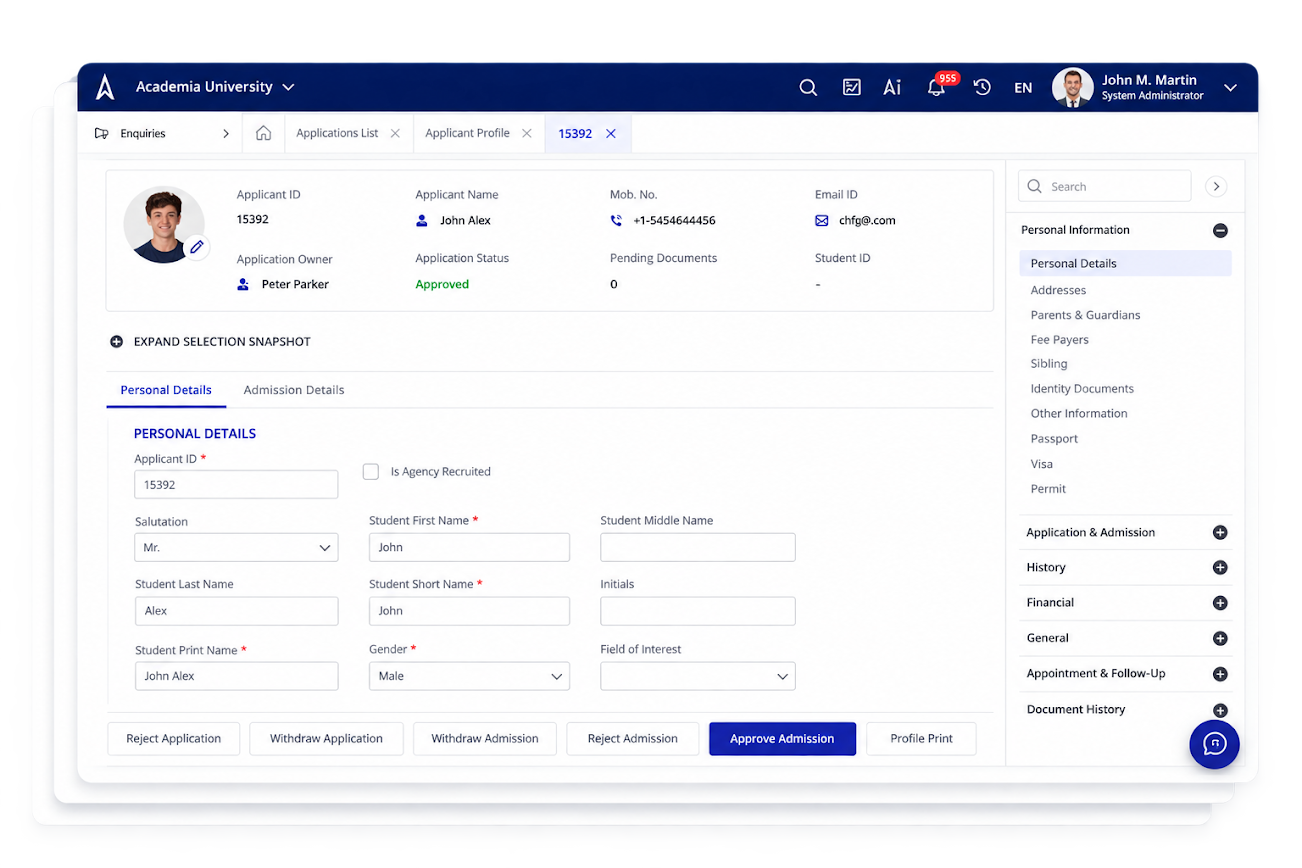Select Identity Documents in the sidebar
This screenshot has width=1302, height=868.
(x=1082, y=389)
